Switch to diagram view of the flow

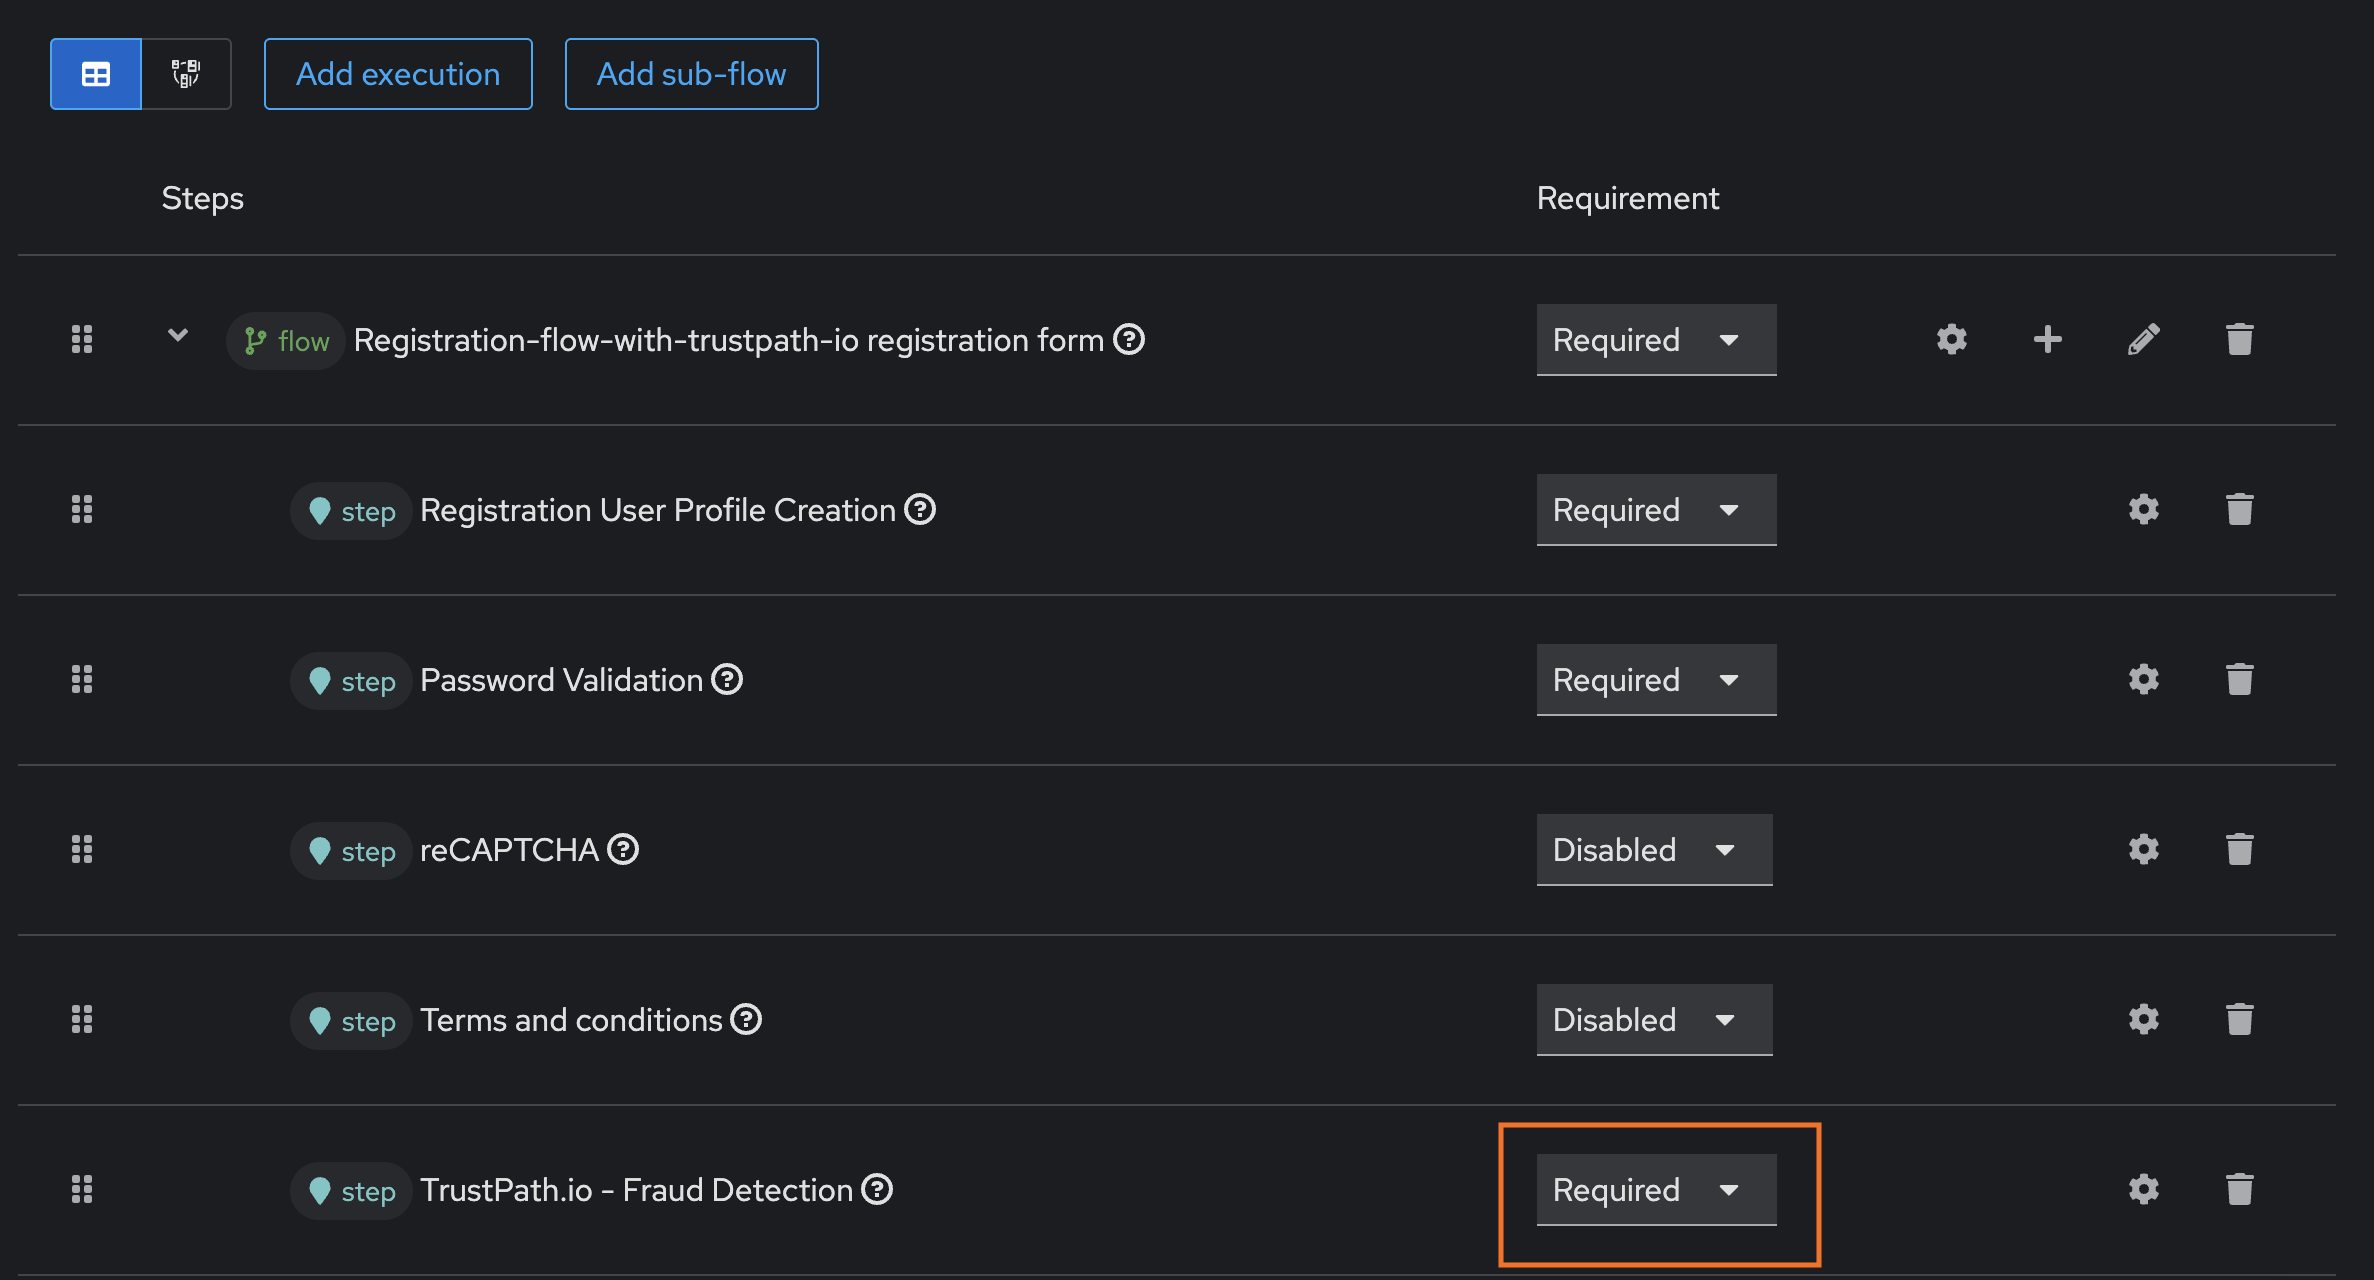[186, 73]
